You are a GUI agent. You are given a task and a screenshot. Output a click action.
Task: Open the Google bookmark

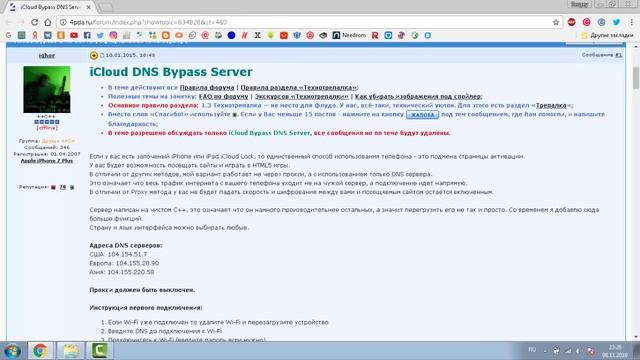click(8, 36)
